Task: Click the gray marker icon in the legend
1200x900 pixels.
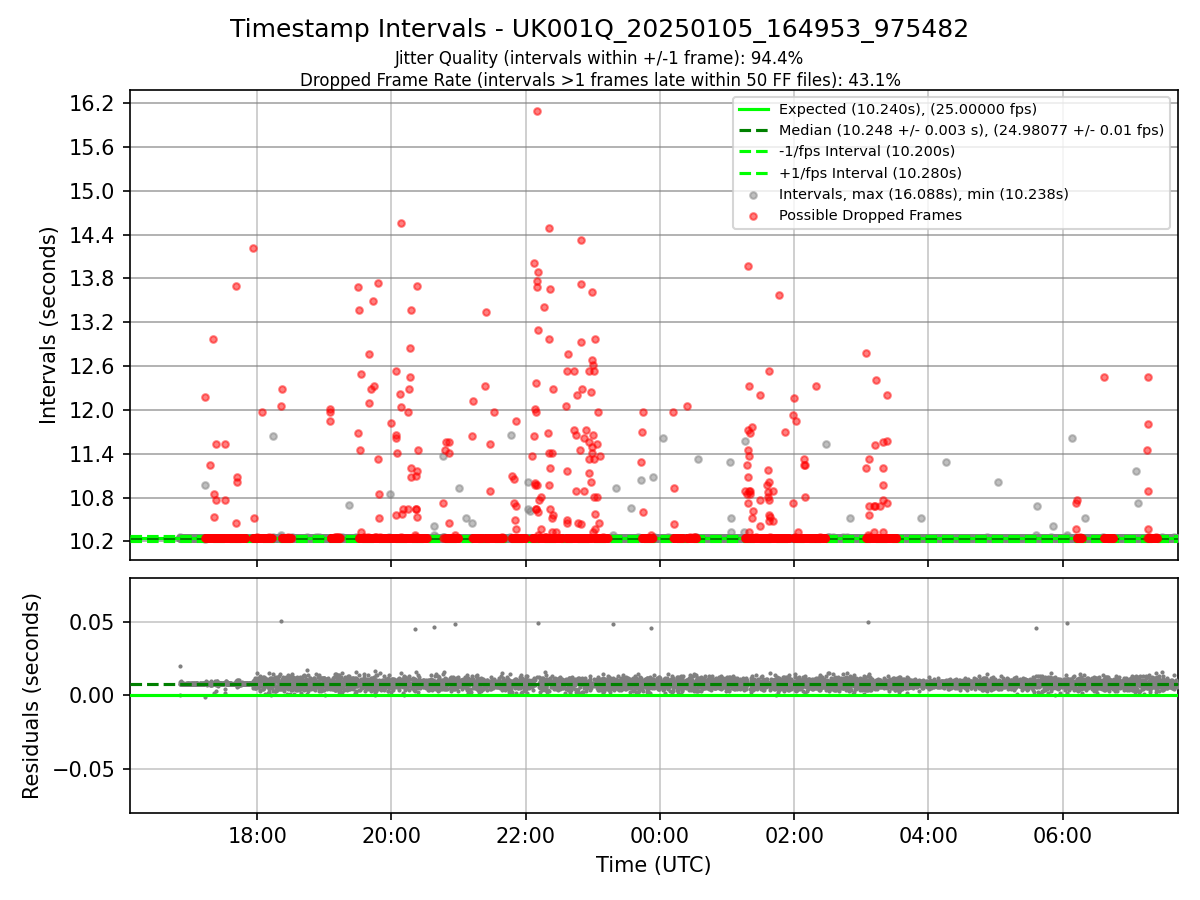Action: pyautogui.click(x=753, y=195)
